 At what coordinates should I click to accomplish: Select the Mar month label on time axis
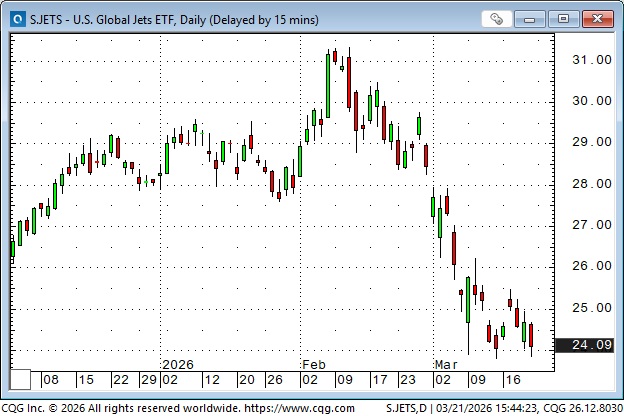coord(443,365)
